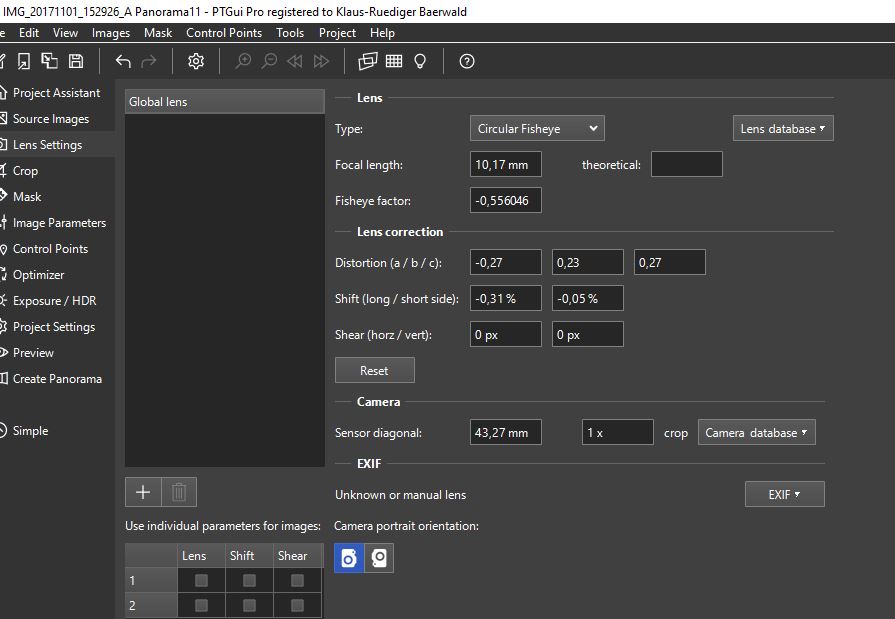Open settings via the gear icon

click(x=196, y=61)
